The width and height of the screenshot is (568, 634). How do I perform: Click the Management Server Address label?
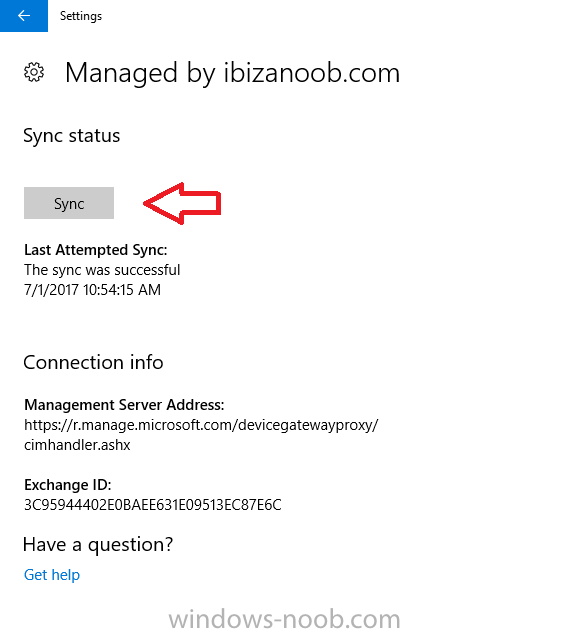point(124,405)
